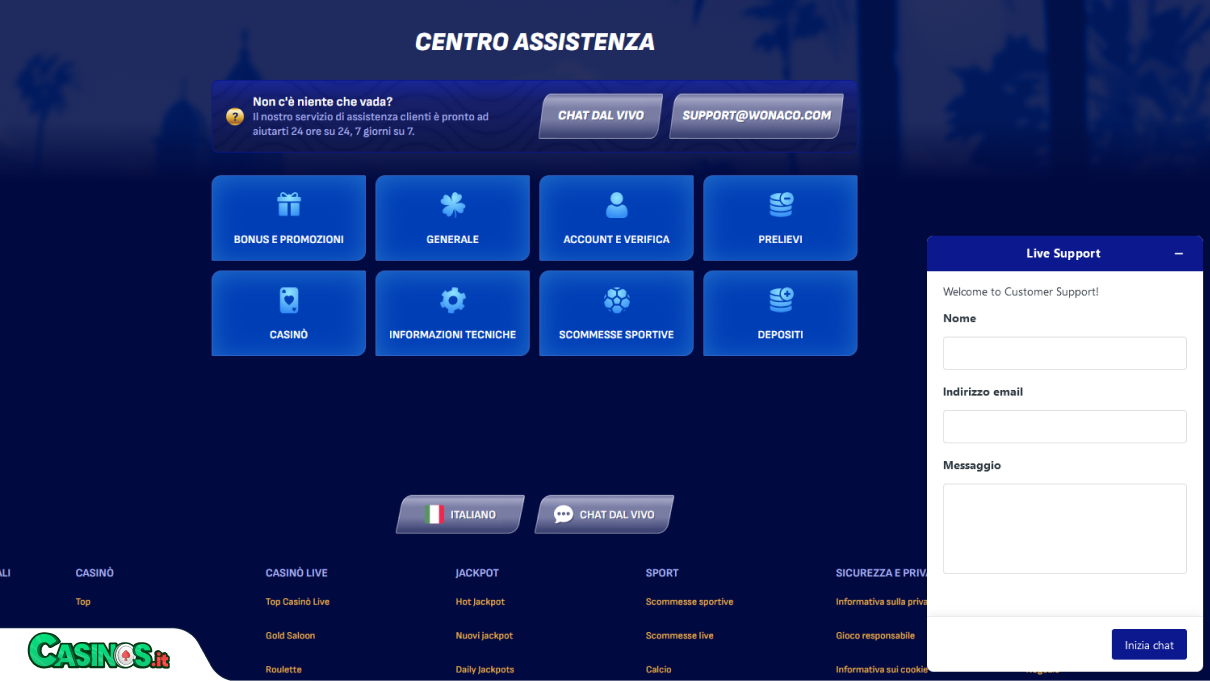Viewport: 1210px width, 681px height.
Task: Open the Italiano language selector
Action: point(460,514)
